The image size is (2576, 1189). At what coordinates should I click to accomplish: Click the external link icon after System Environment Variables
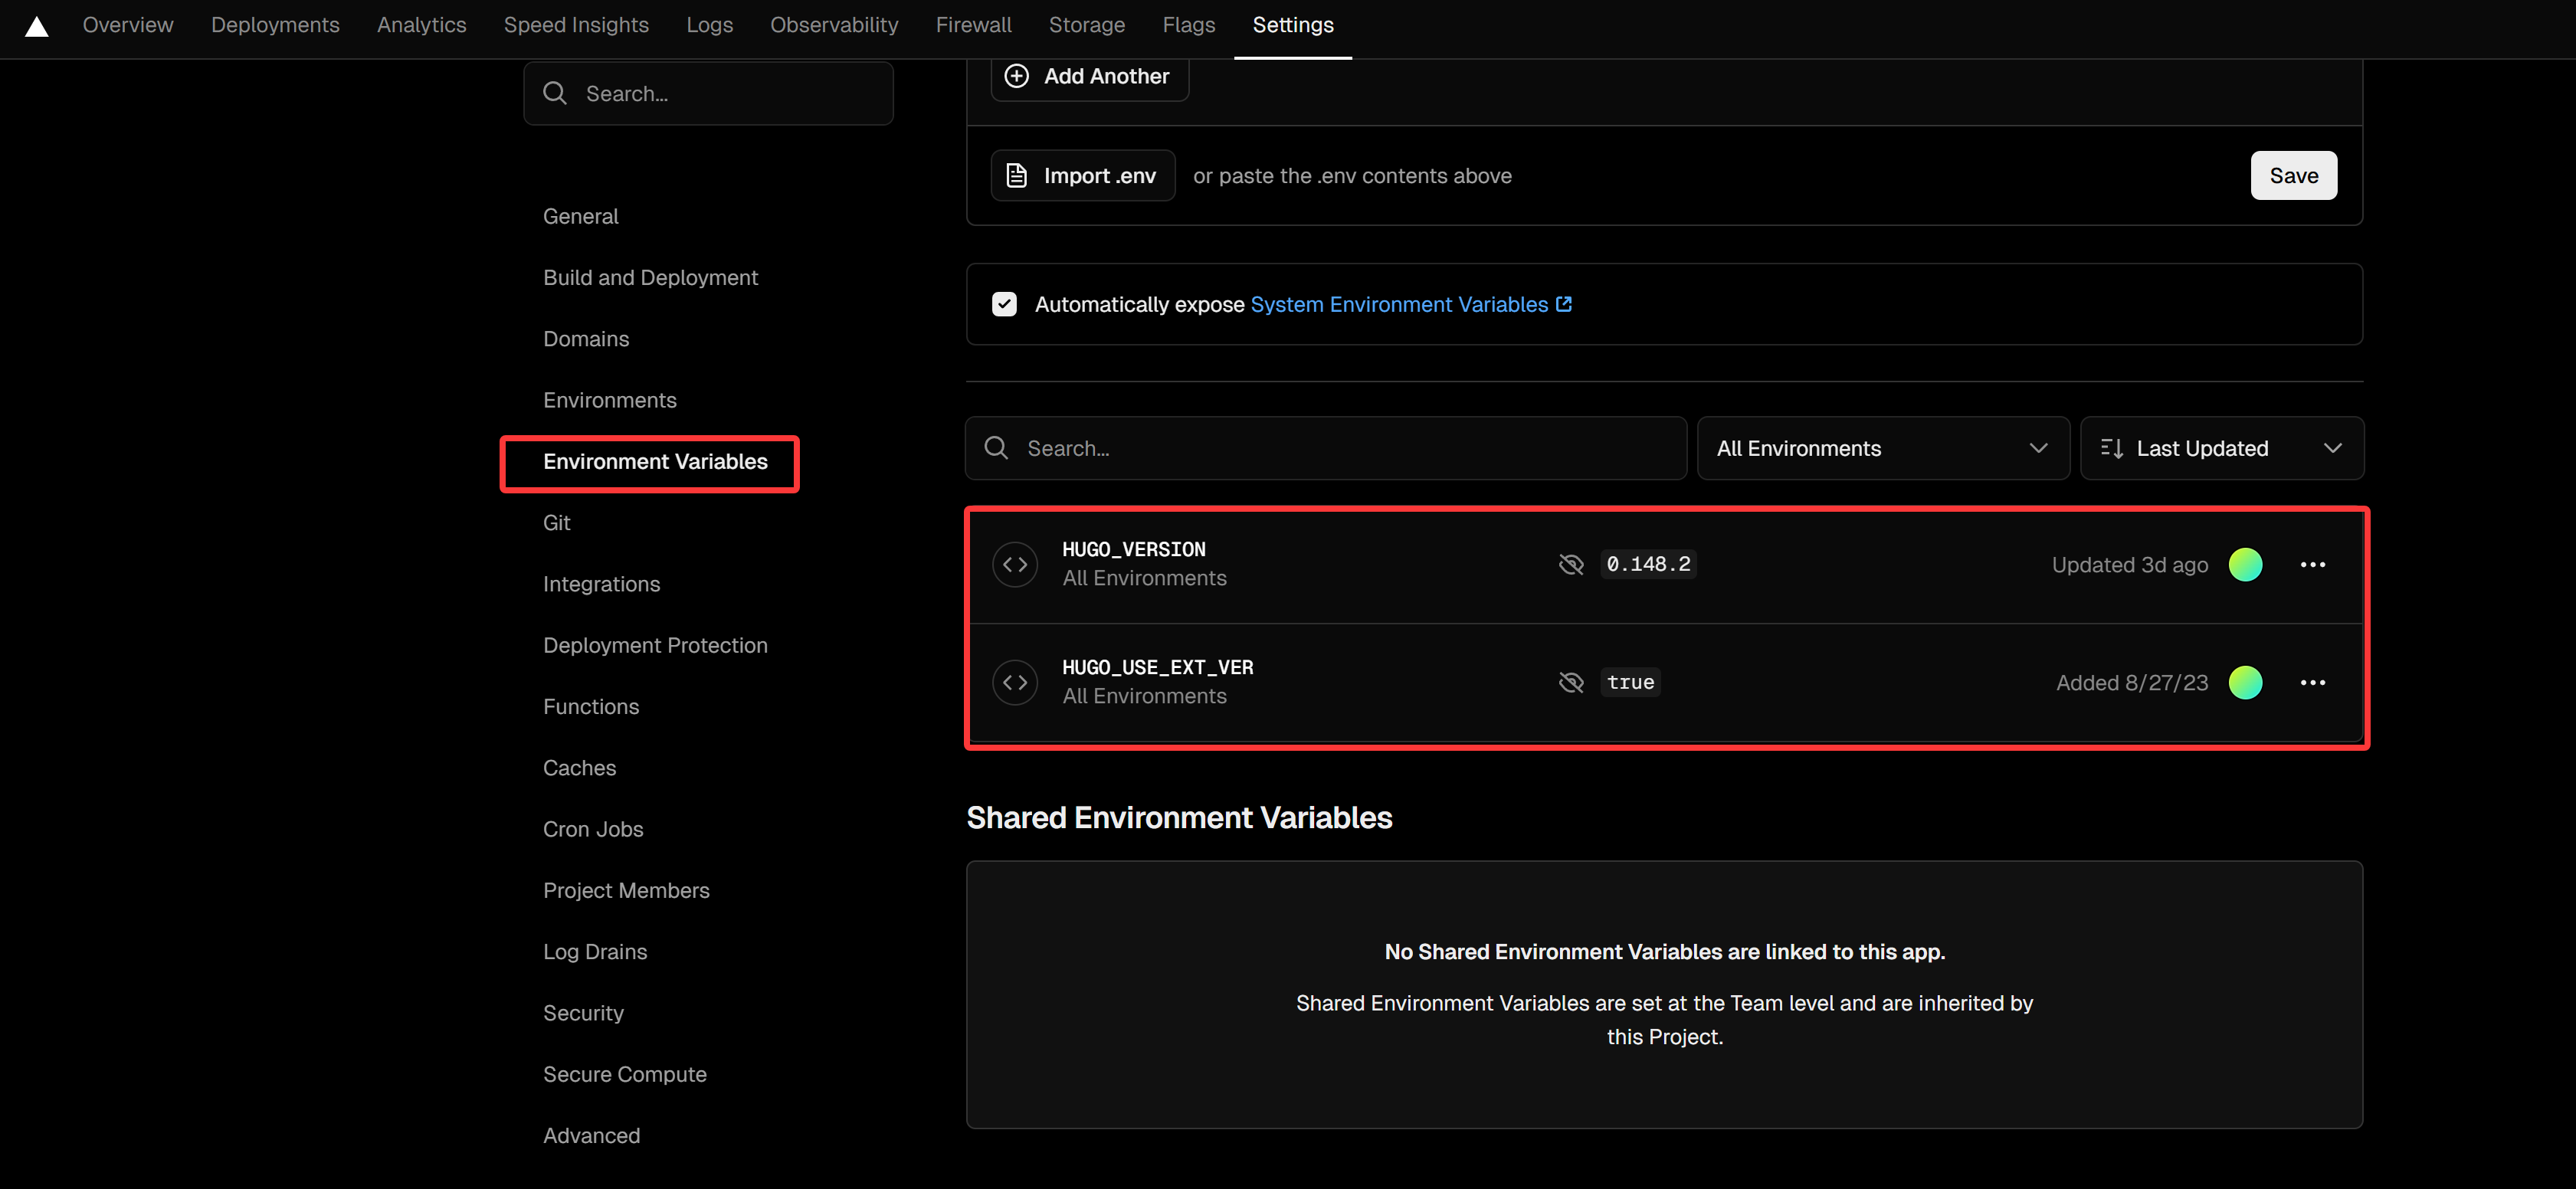tap(1564, 304)
